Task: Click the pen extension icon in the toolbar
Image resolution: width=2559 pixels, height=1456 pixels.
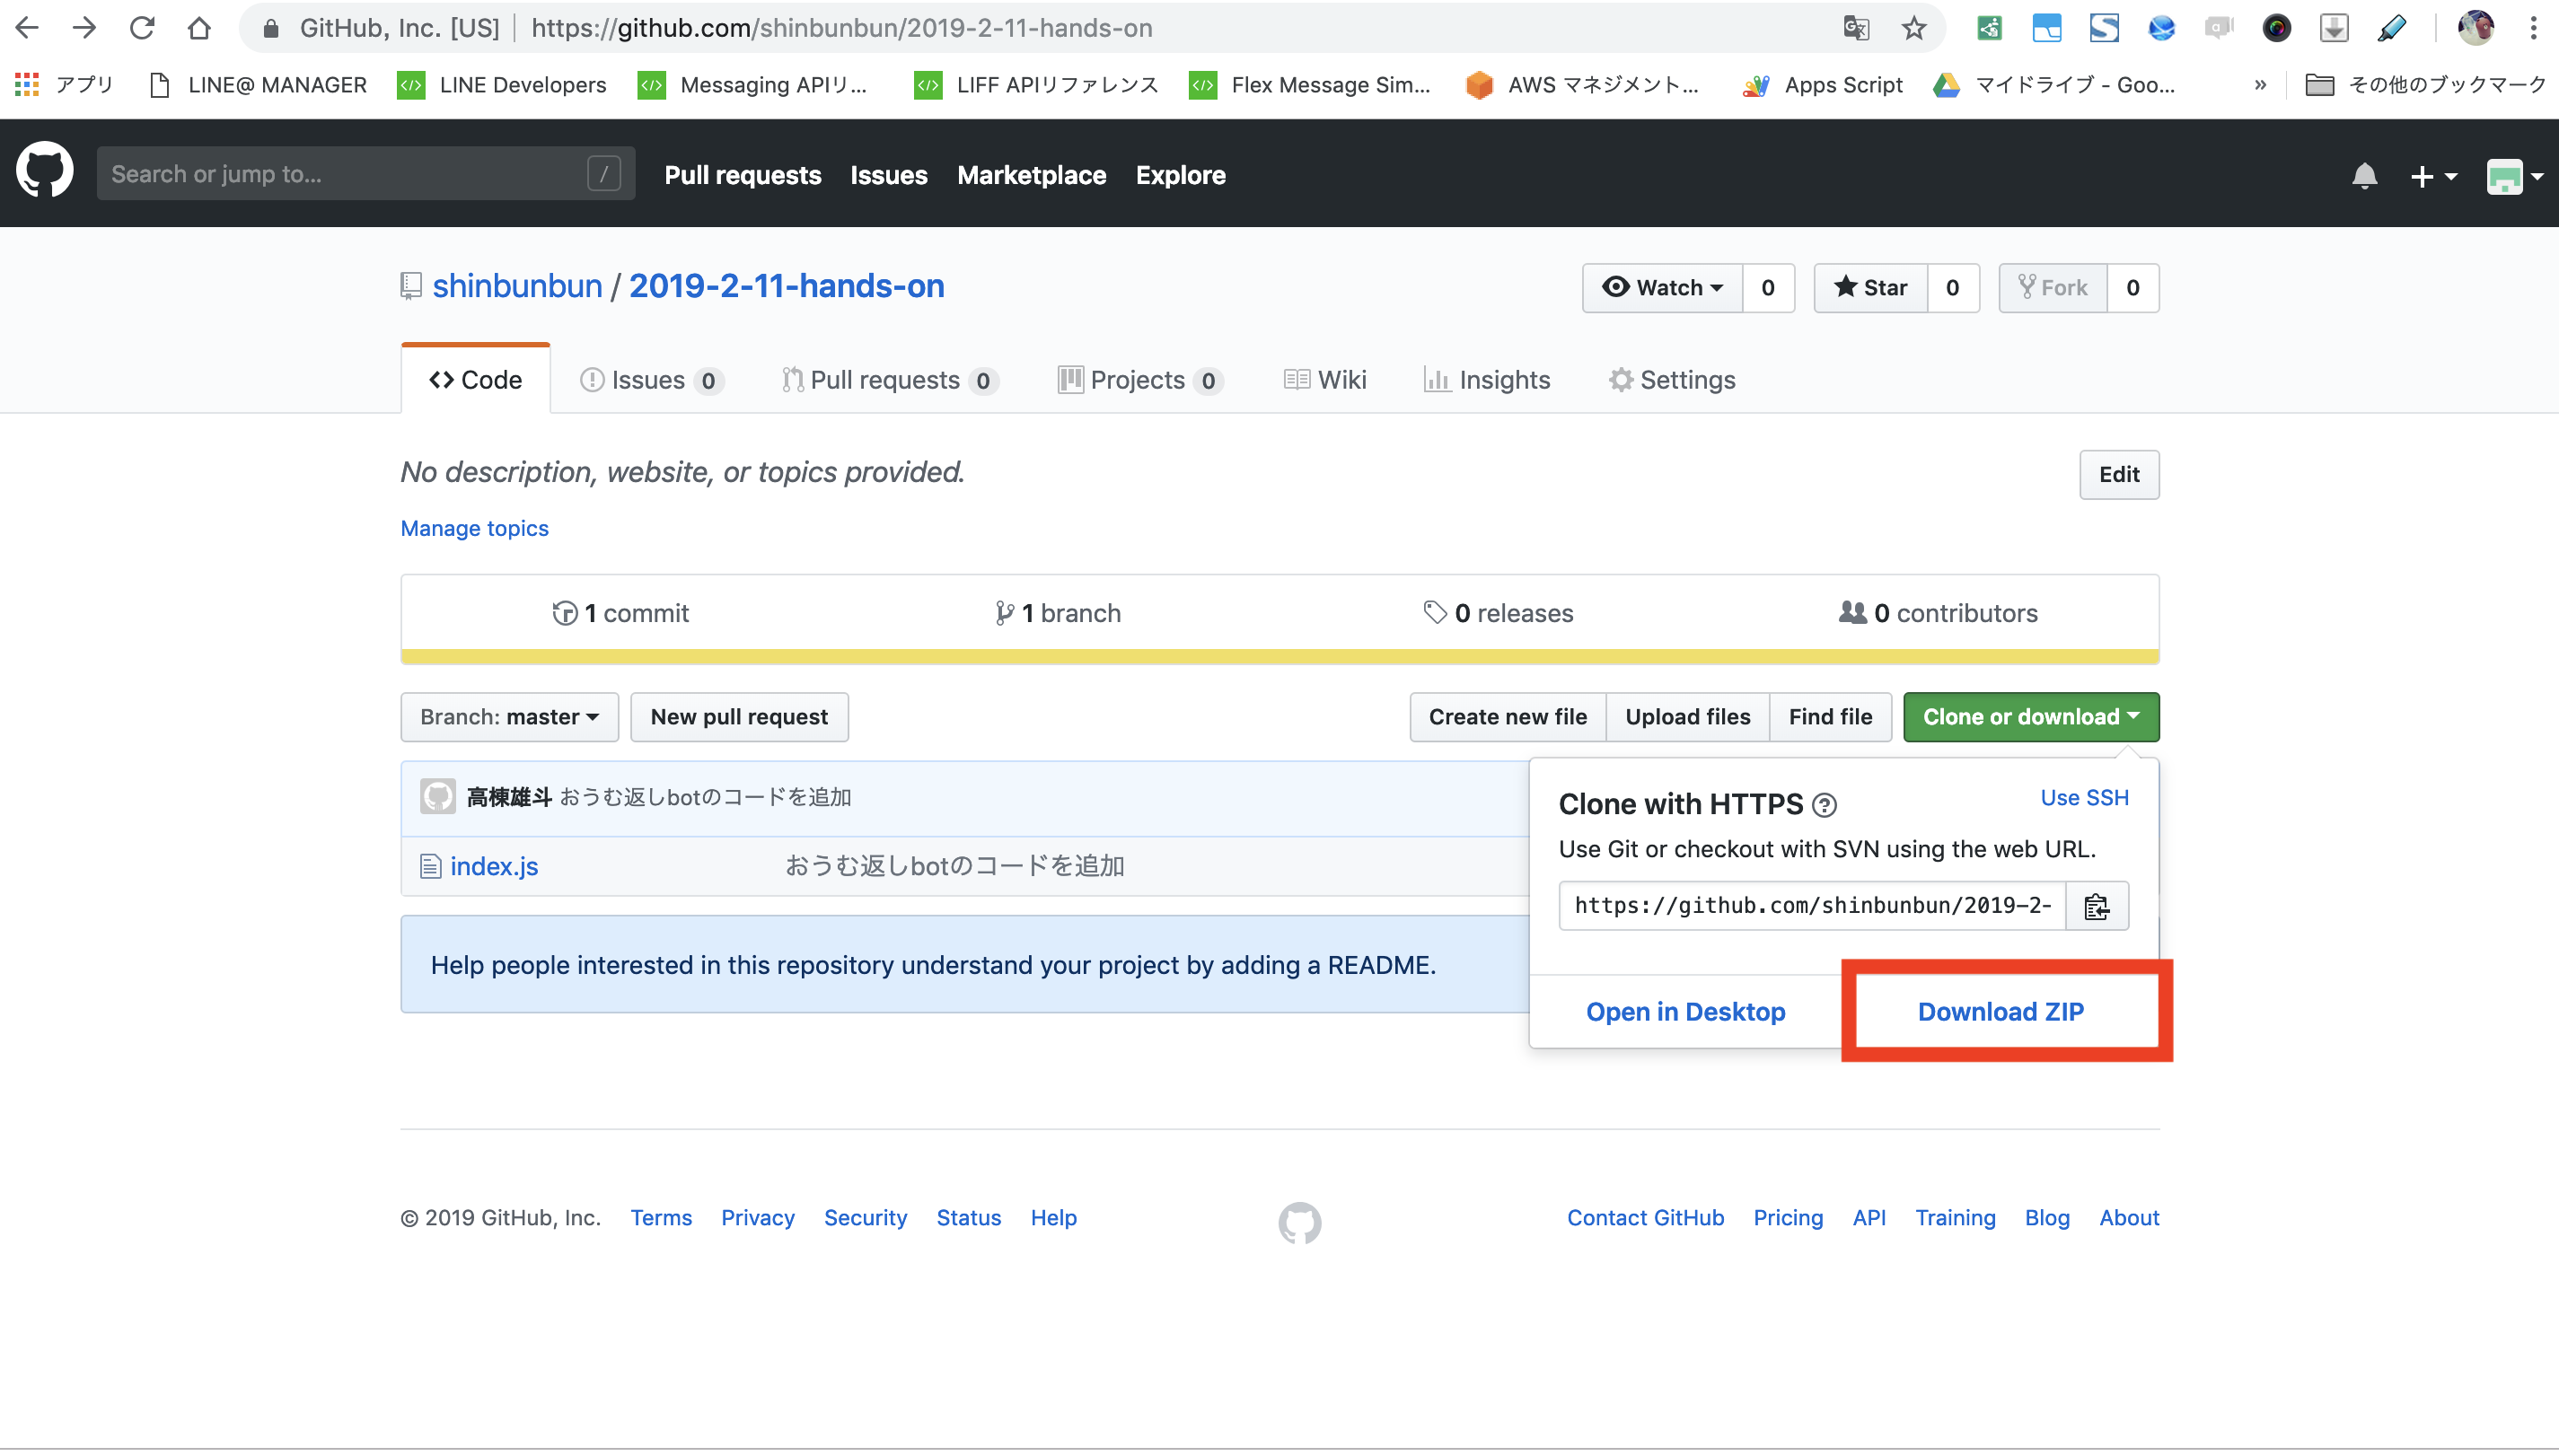Action: coord(2391,28)
